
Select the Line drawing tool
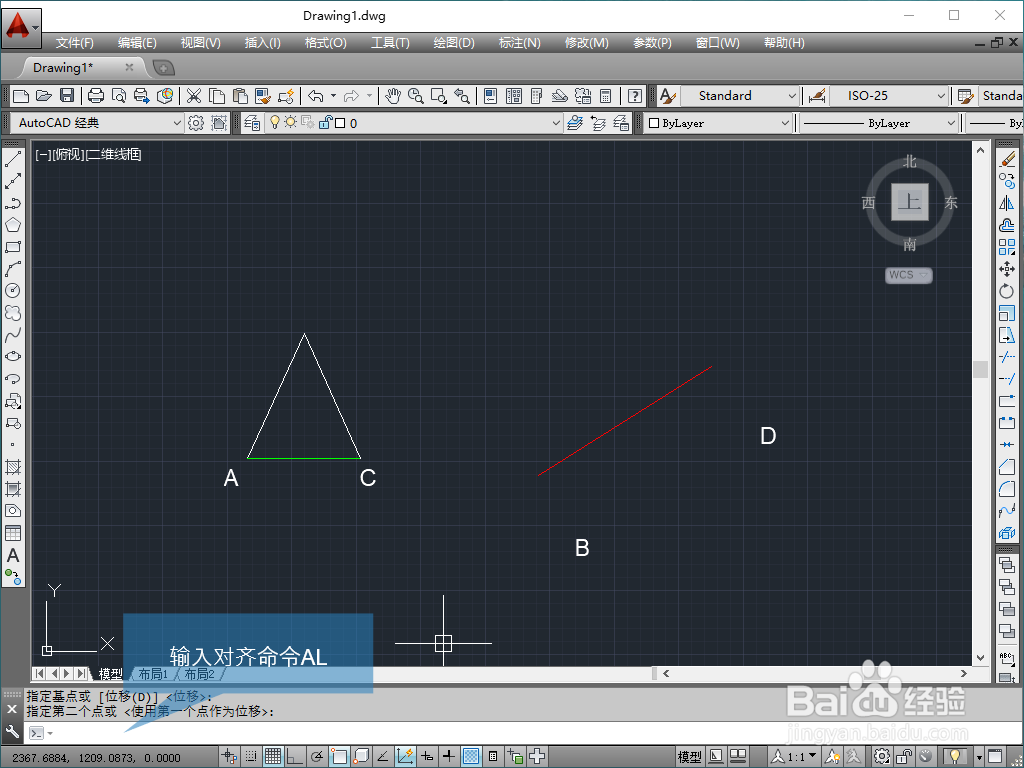(13, 158)
